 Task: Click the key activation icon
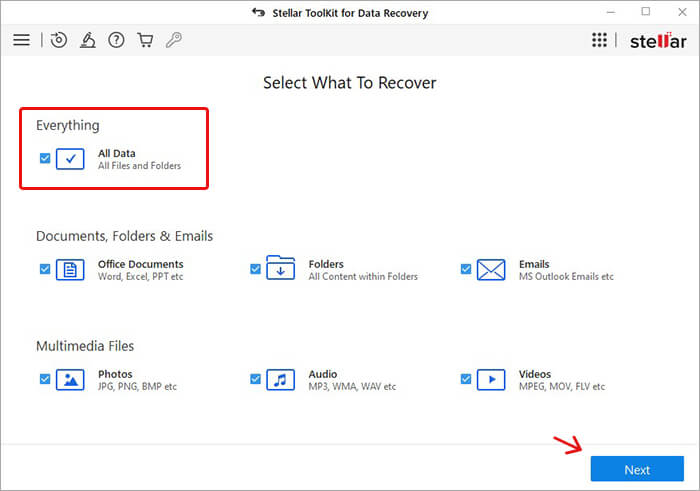click(x=174, y=40)
